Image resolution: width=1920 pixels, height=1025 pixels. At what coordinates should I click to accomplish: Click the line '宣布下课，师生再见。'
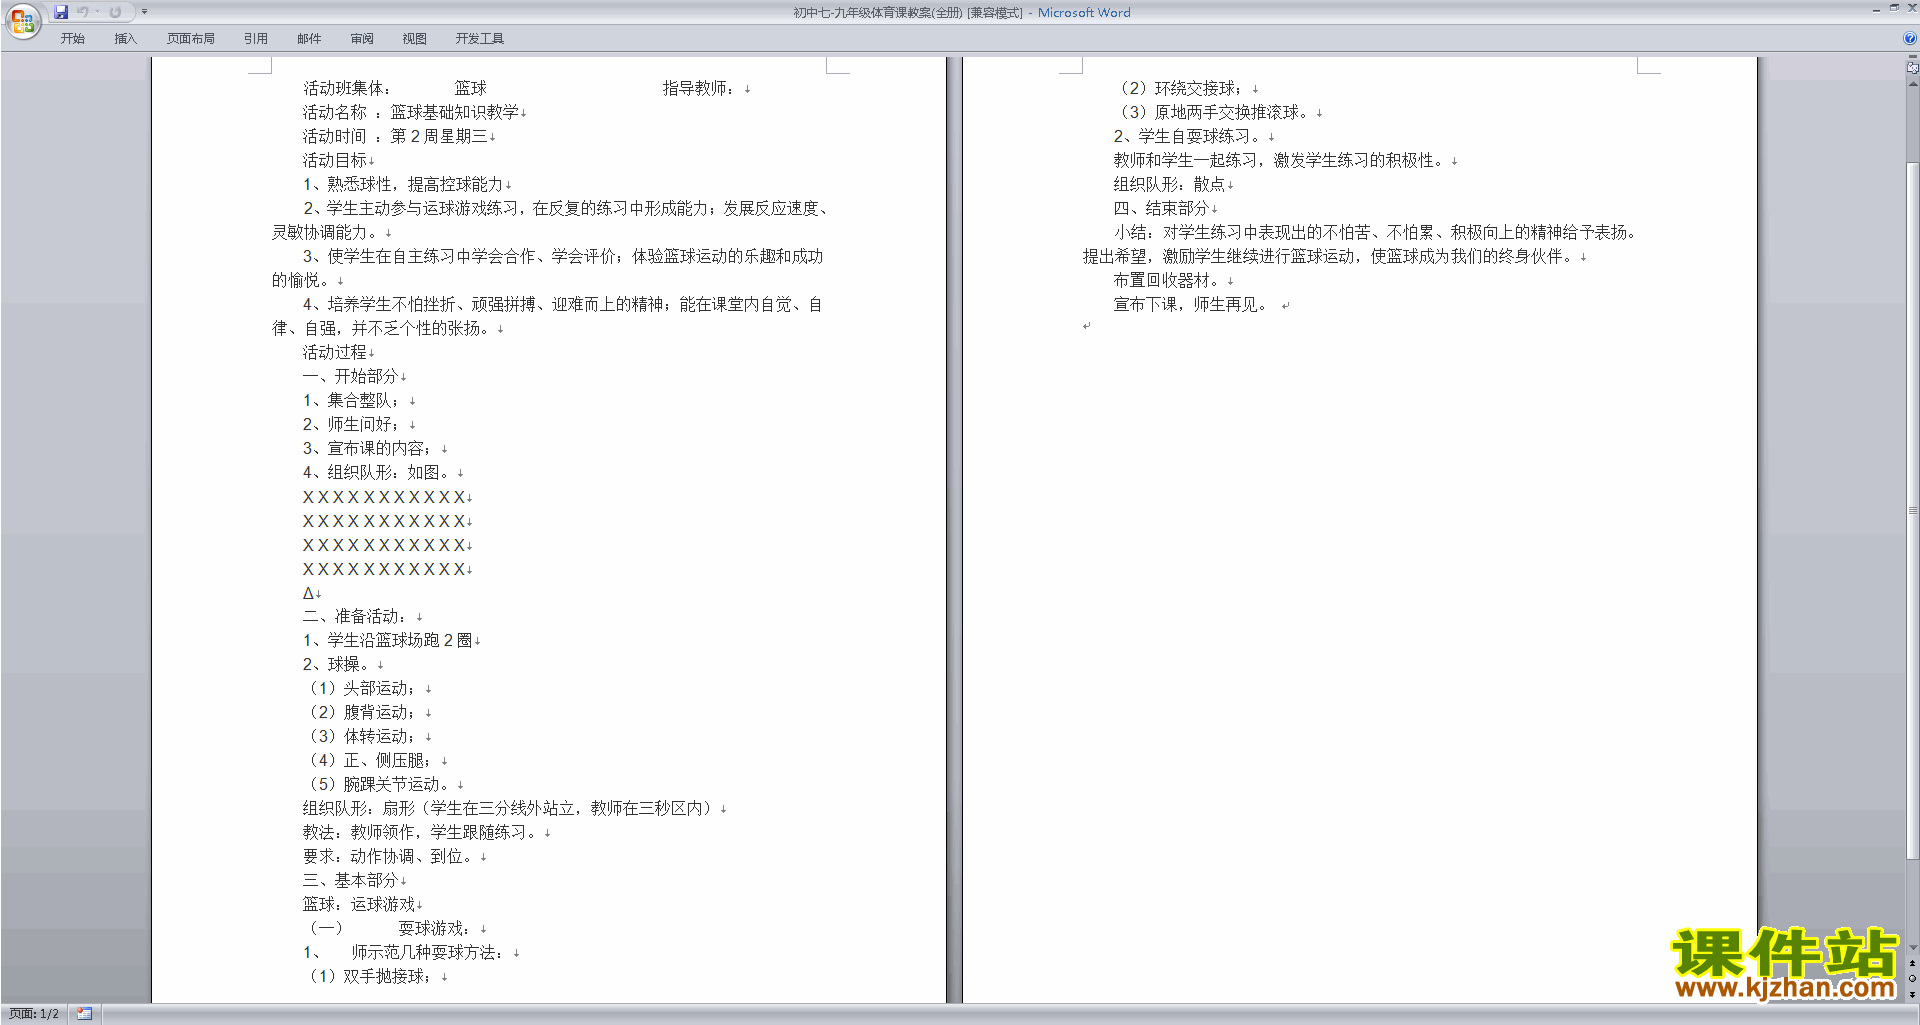(x=1192, y=304)
